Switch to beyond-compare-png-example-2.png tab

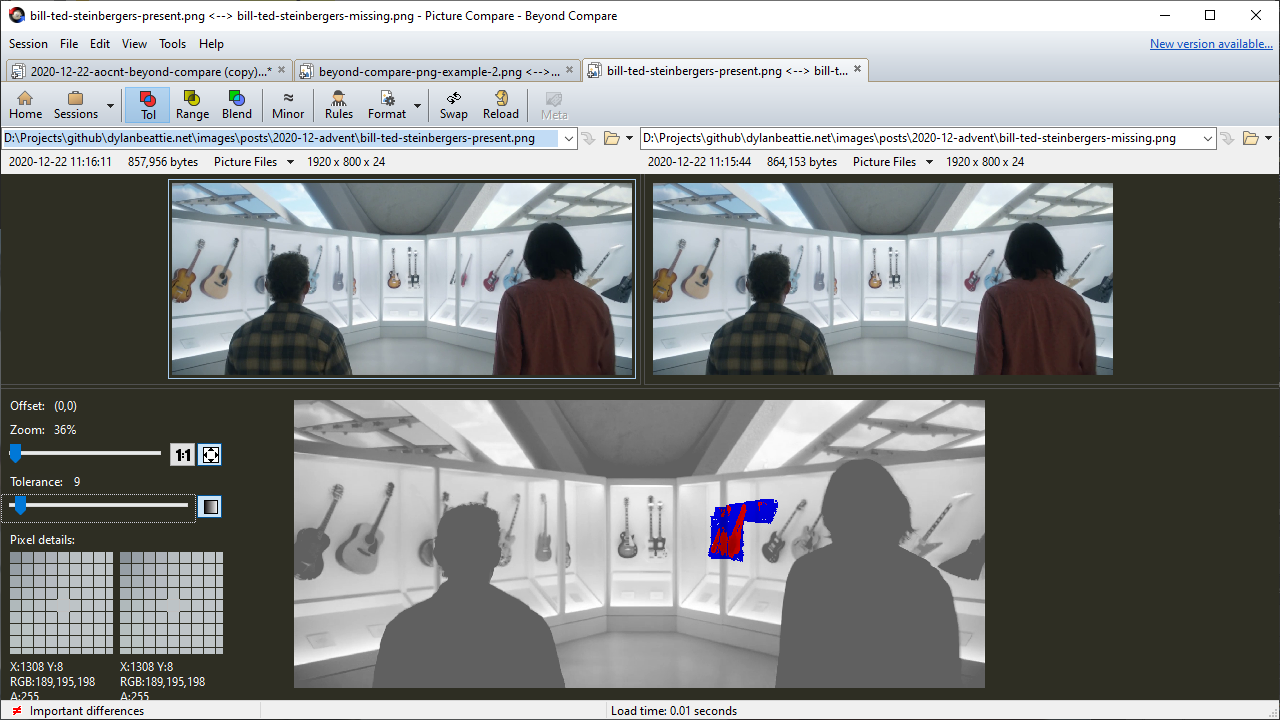click(438, 71)
